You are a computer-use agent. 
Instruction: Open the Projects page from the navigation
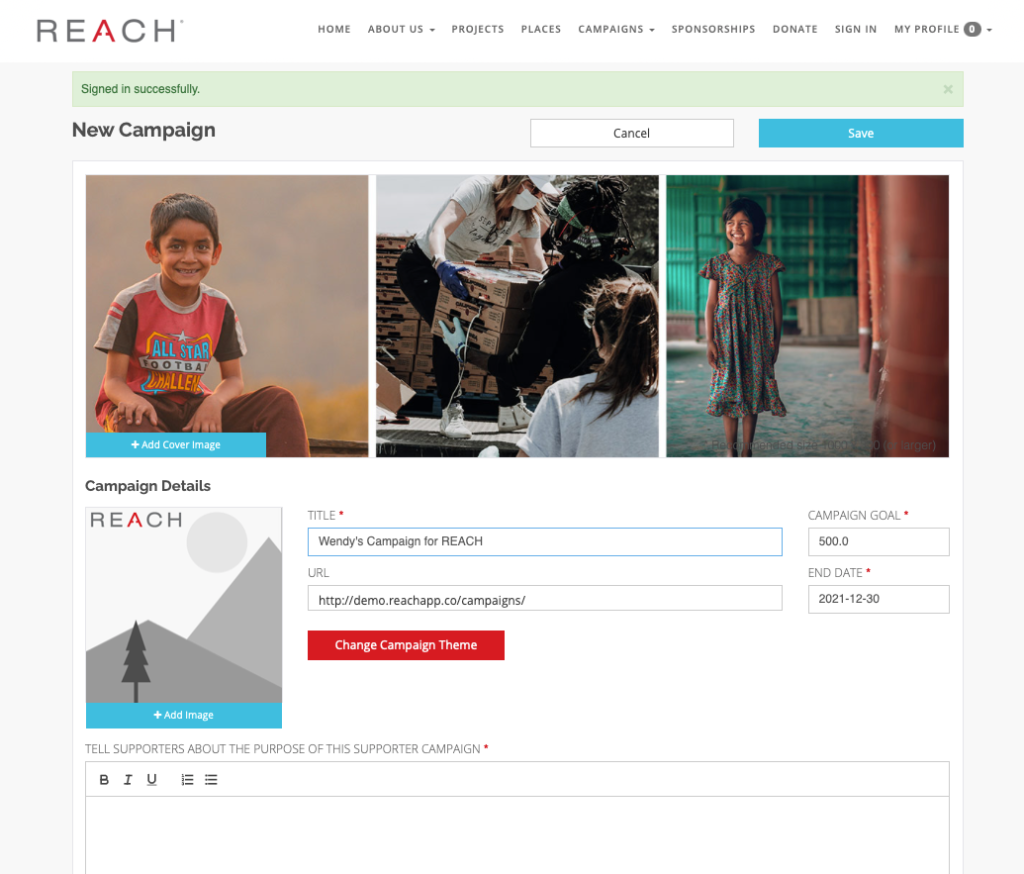click(477, 29)
